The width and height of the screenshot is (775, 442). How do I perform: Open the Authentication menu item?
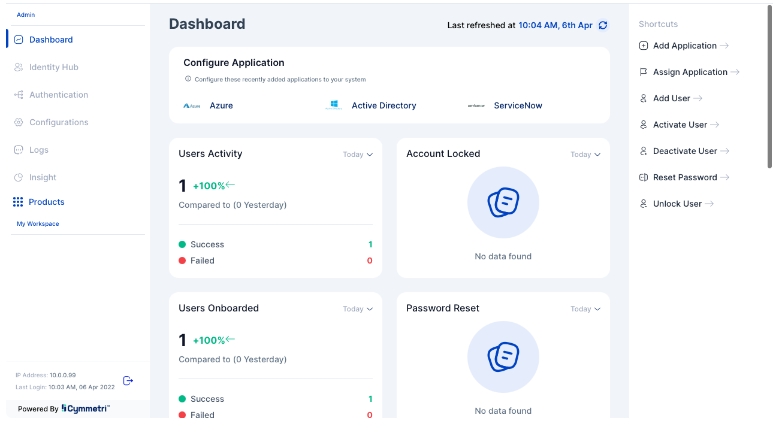(58, 95)
